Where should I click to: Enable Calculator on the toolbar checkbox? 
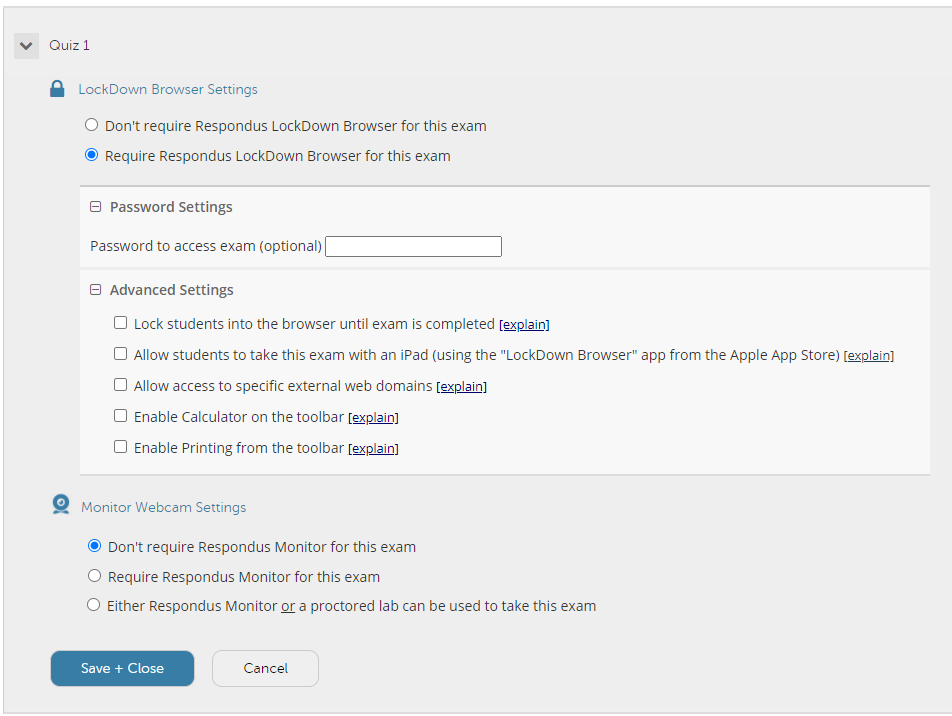(x=121, y=415)
